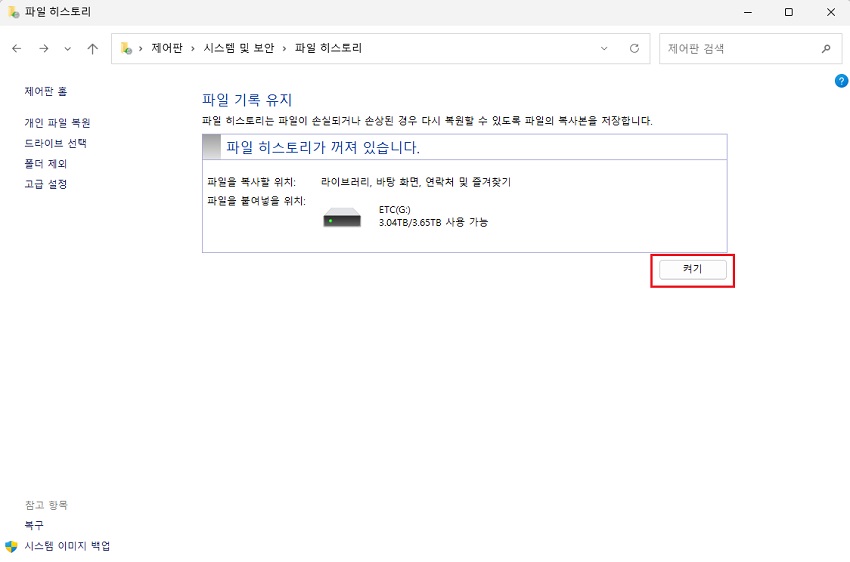This screenshot has width=850, height=562.
Task: Click 라이브러리, 바탕 화면, 연락처 및 즐겨찾기 text
Action: pos(416,182)
